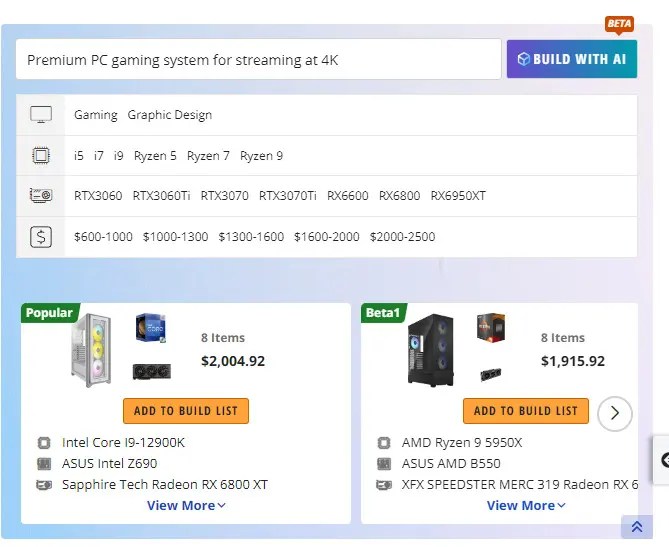Pick the RTX3070Ti graphics tag
The width and height of the screenshot is (669, 547).
[288, 196]
